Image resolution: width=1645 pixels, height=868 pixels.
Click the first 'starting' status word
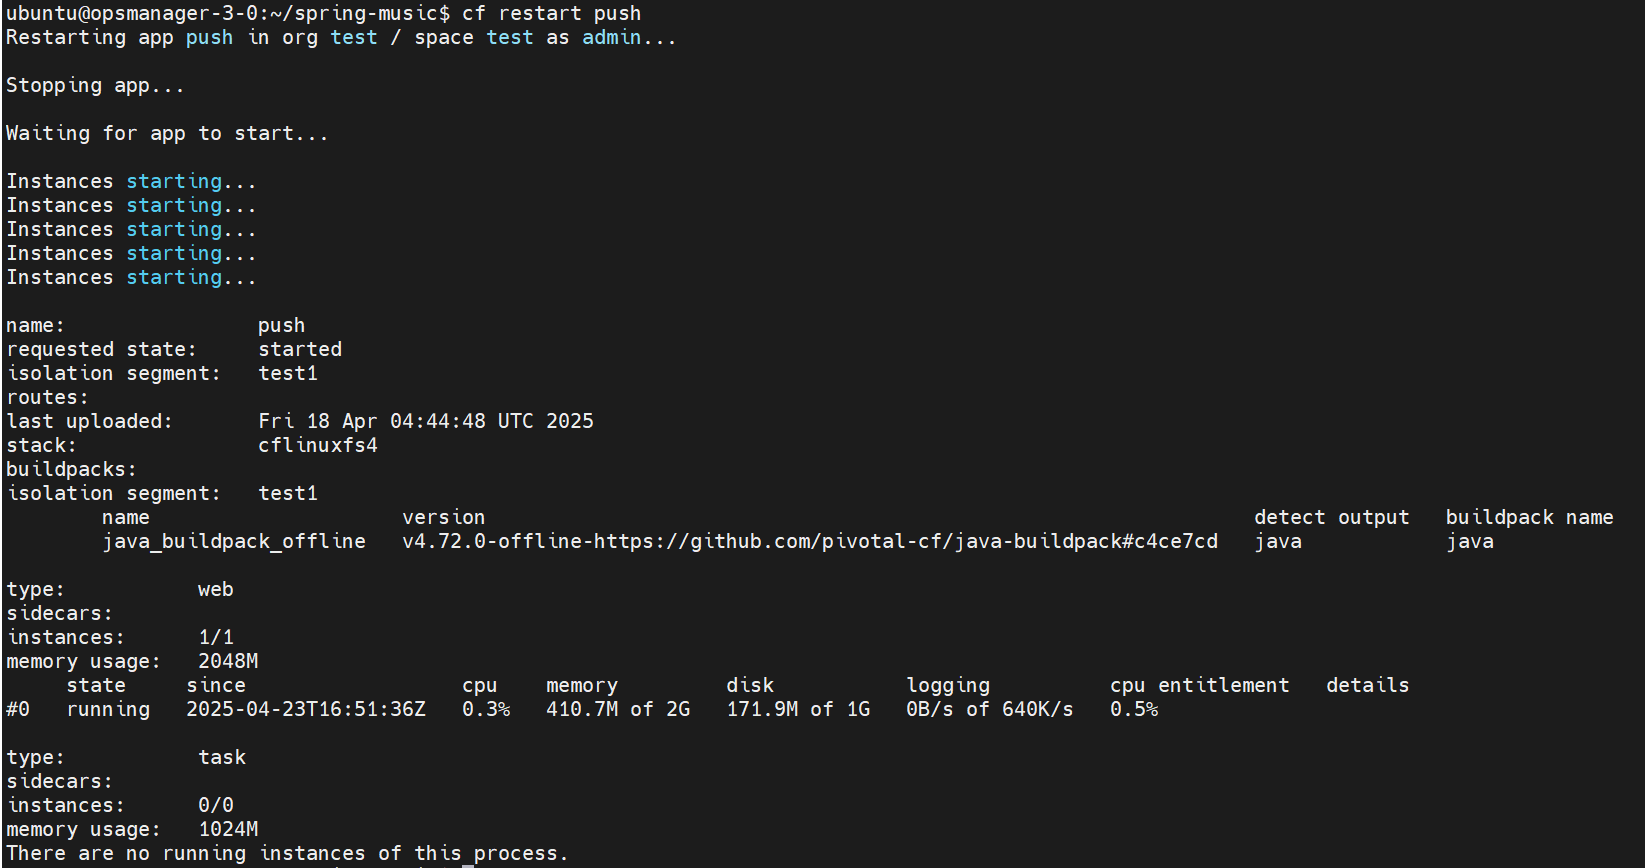[x=174, y=182]
